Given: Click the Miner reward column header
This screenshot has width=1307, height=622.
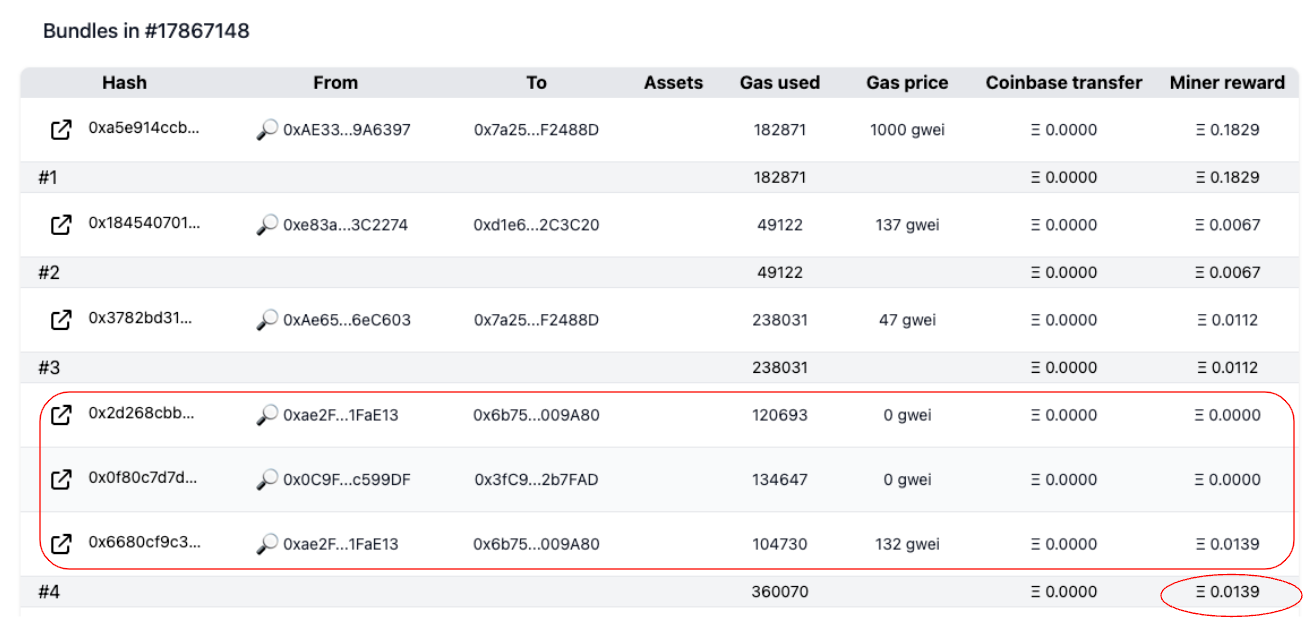Looking at the screenshot, I should coord(1227,82).
